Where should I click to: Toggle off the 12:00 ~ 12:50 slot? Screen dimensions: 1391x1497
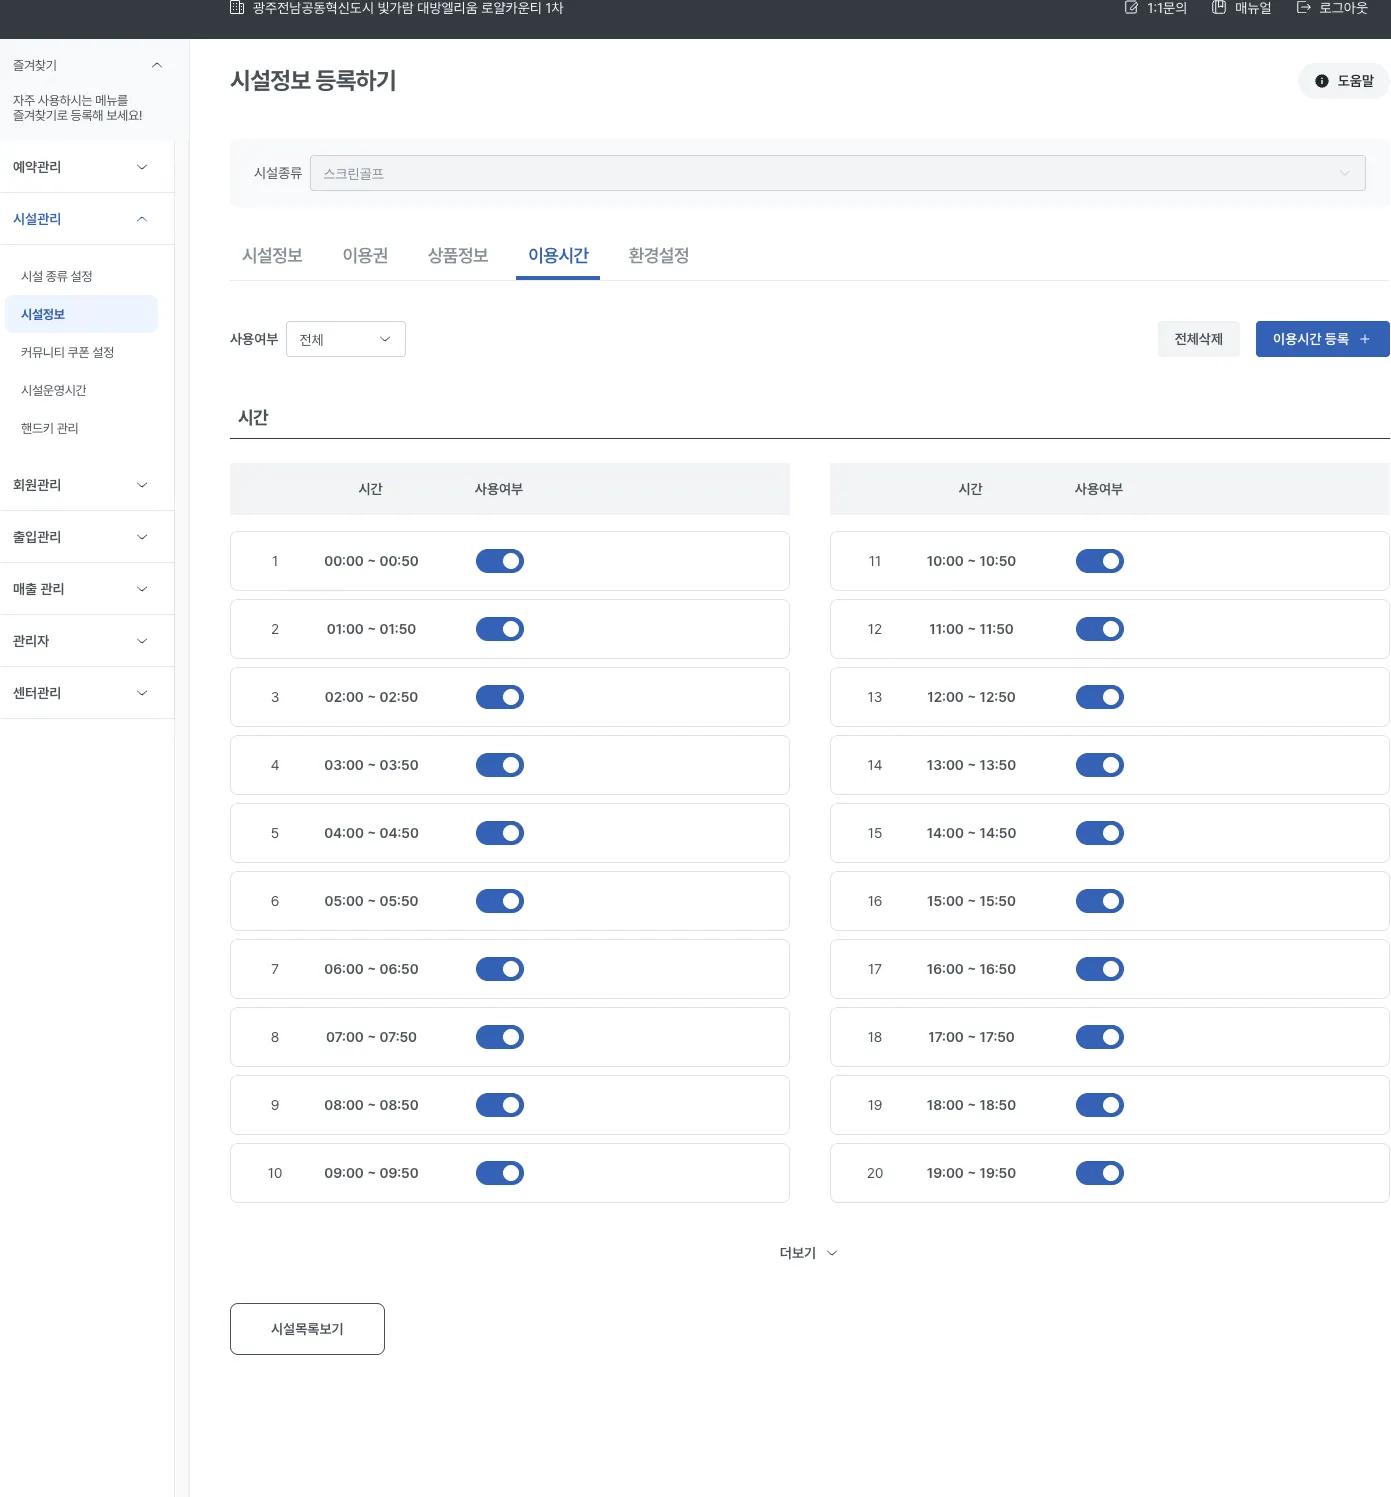(x=1099, y=697)
